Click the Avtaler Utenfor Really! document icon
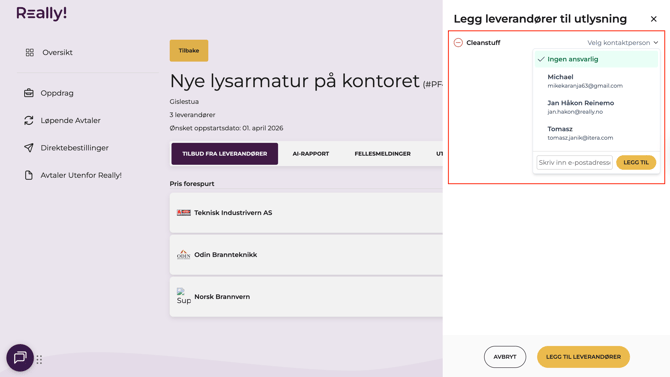The height and width of the screenshot is (377, 670). 29,175
